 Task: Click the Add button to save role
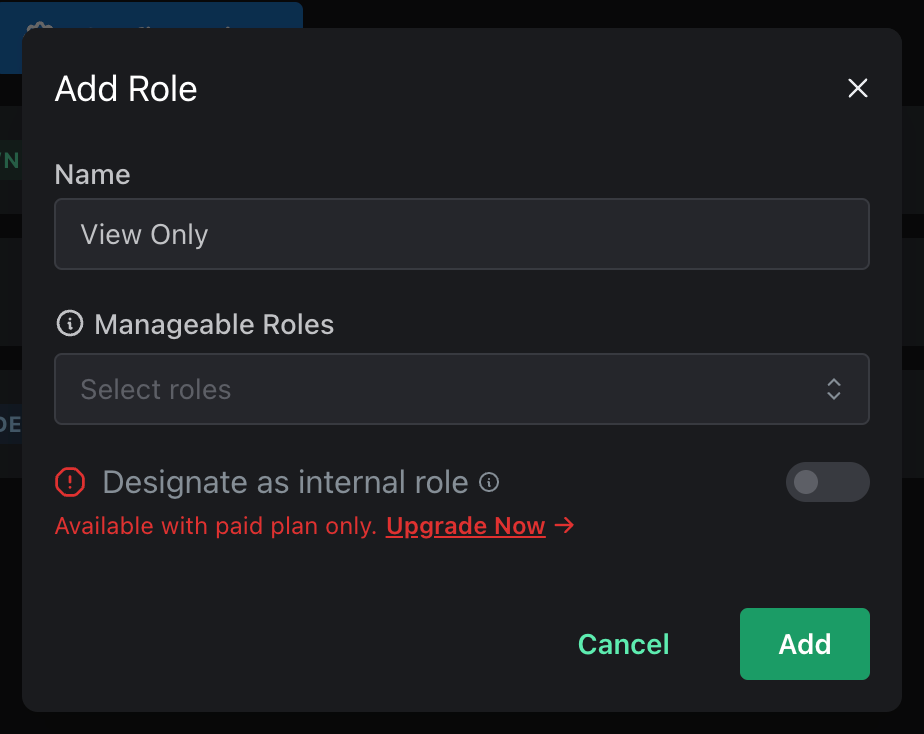click(804, 644)
